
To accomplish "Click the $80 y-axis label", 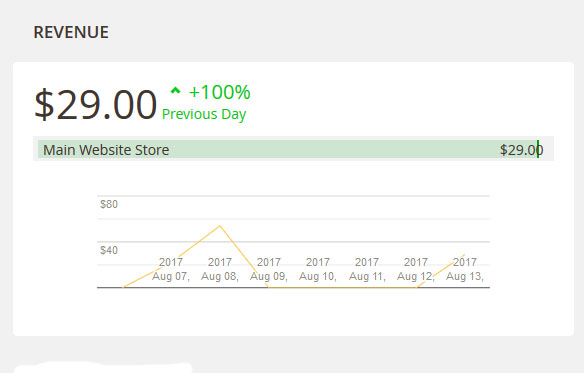I will [109, 204].
